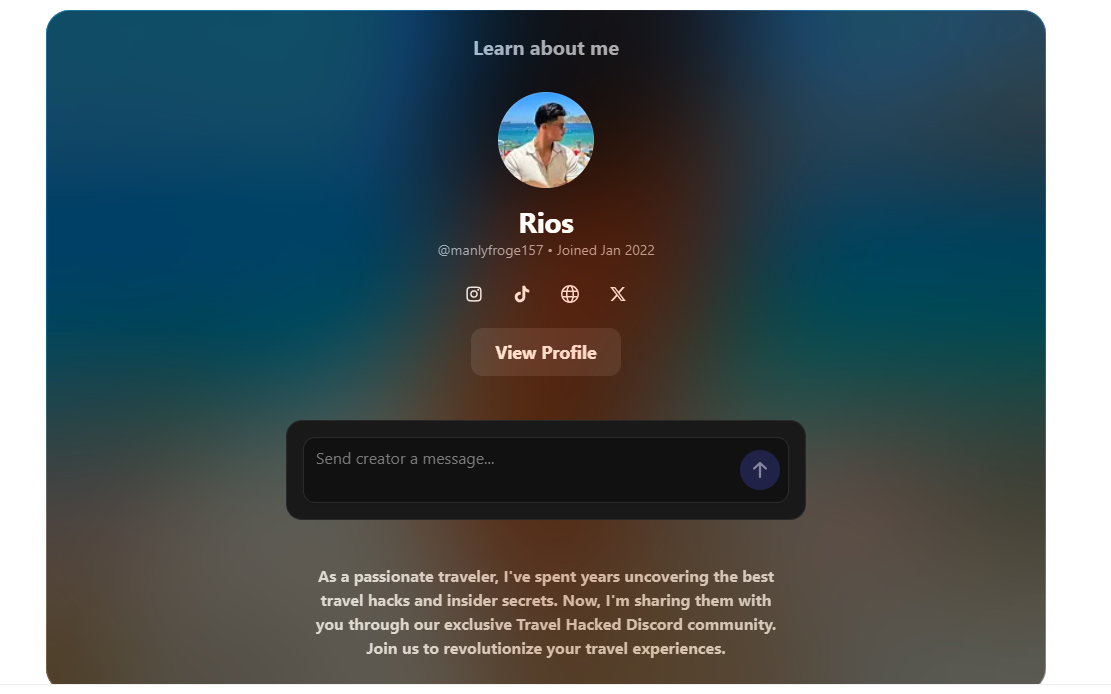Click the word 'Profile' on the button
The height and width of the screenshot is (694, 1111).
click(569, 352)
